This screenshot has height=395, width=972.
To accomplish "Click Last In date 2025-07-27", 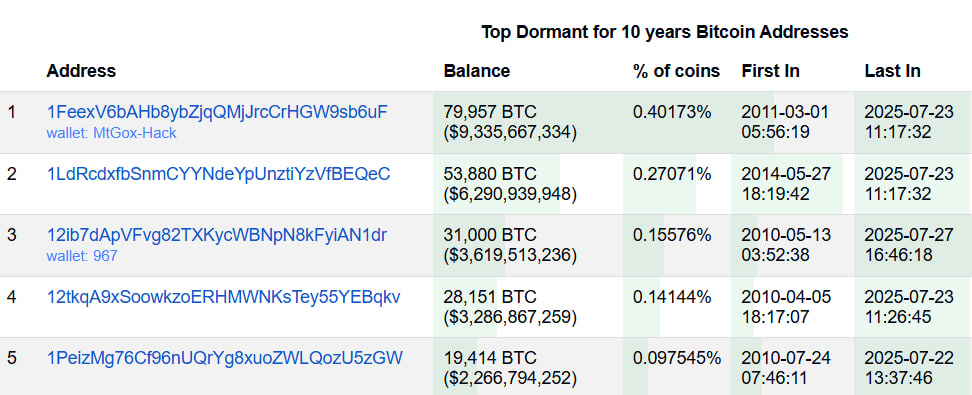I will click(x=909, y=235).
